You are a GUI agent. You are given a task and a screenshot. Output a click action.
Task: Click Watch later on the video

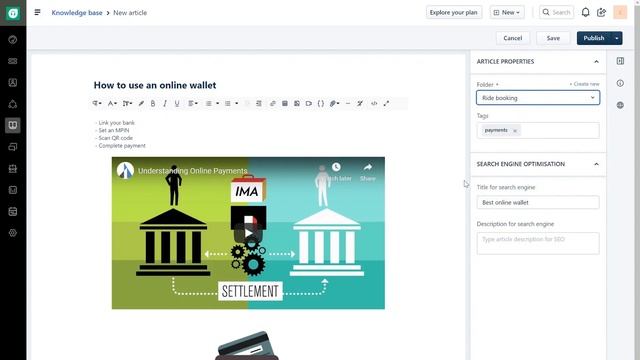click(x=336, y=172)
